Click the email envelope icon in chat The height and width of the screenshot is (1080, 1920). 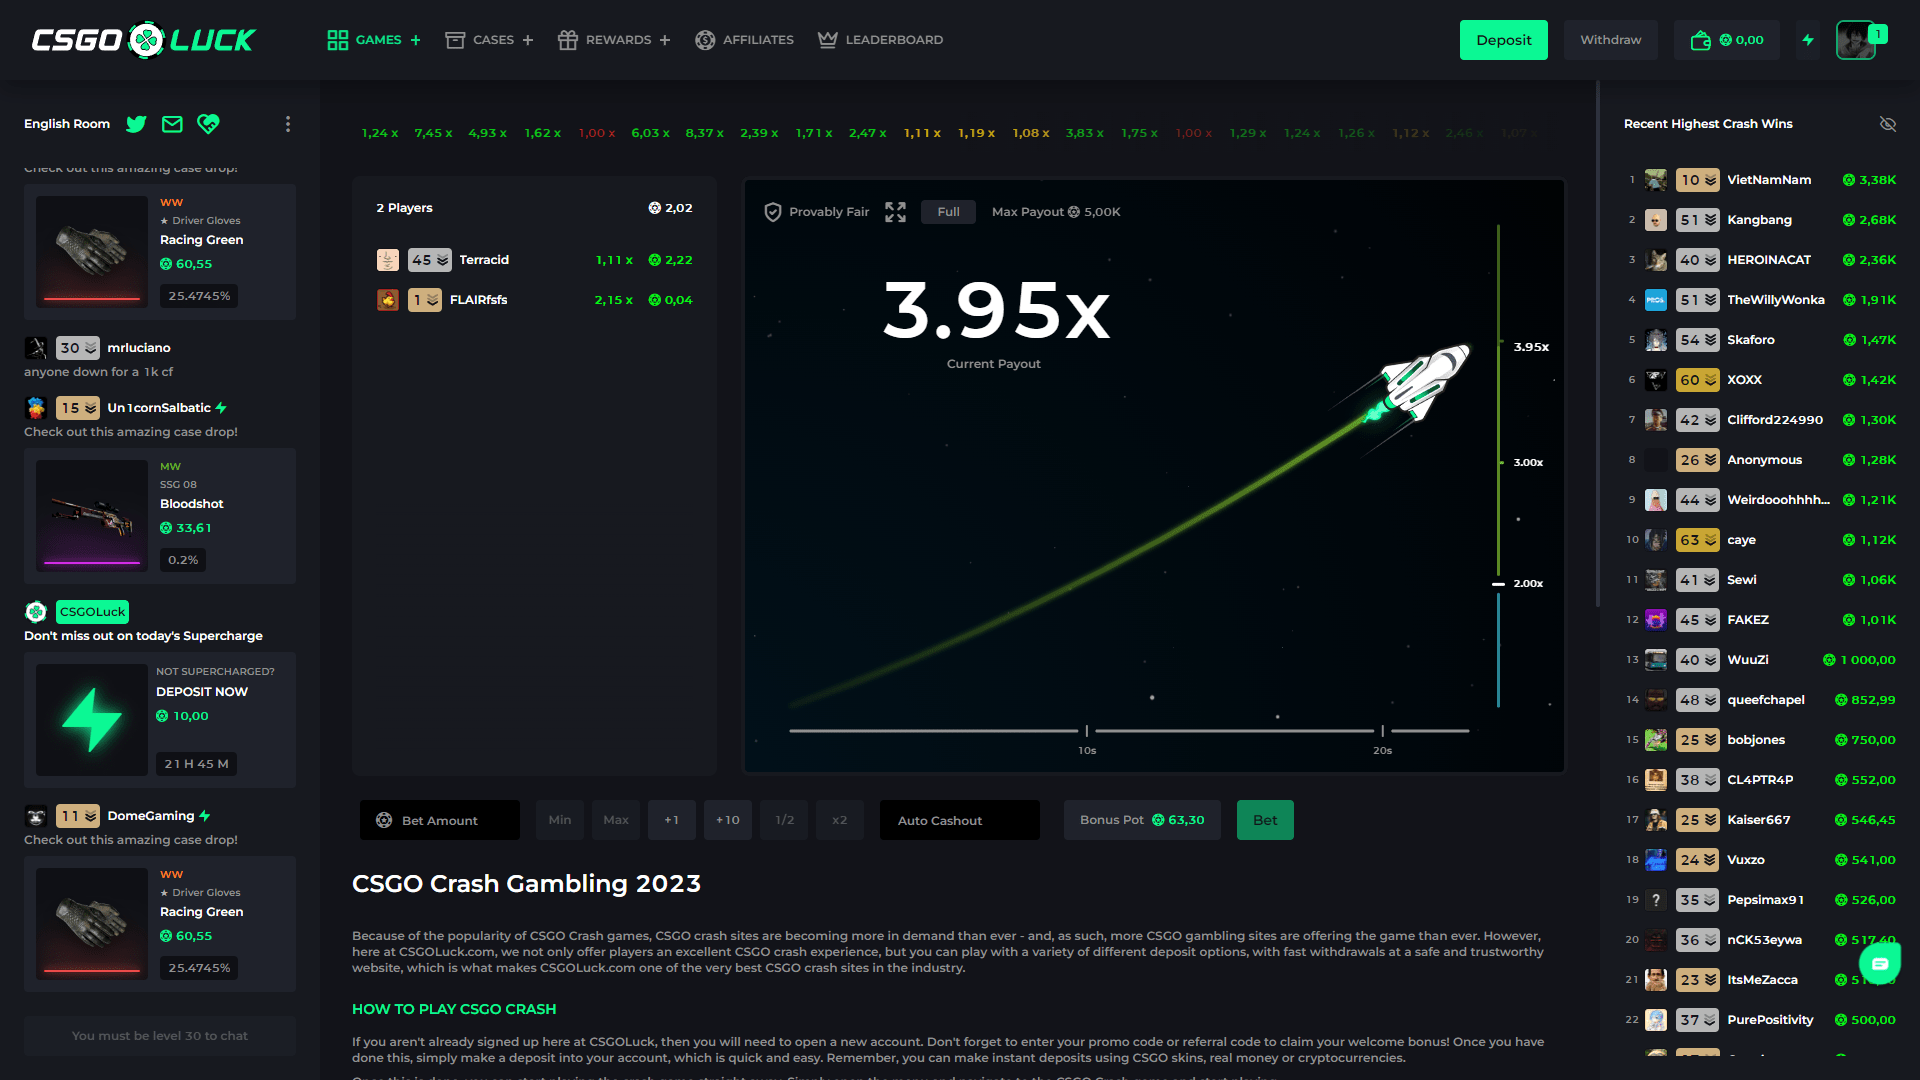[x=171, y=123]
